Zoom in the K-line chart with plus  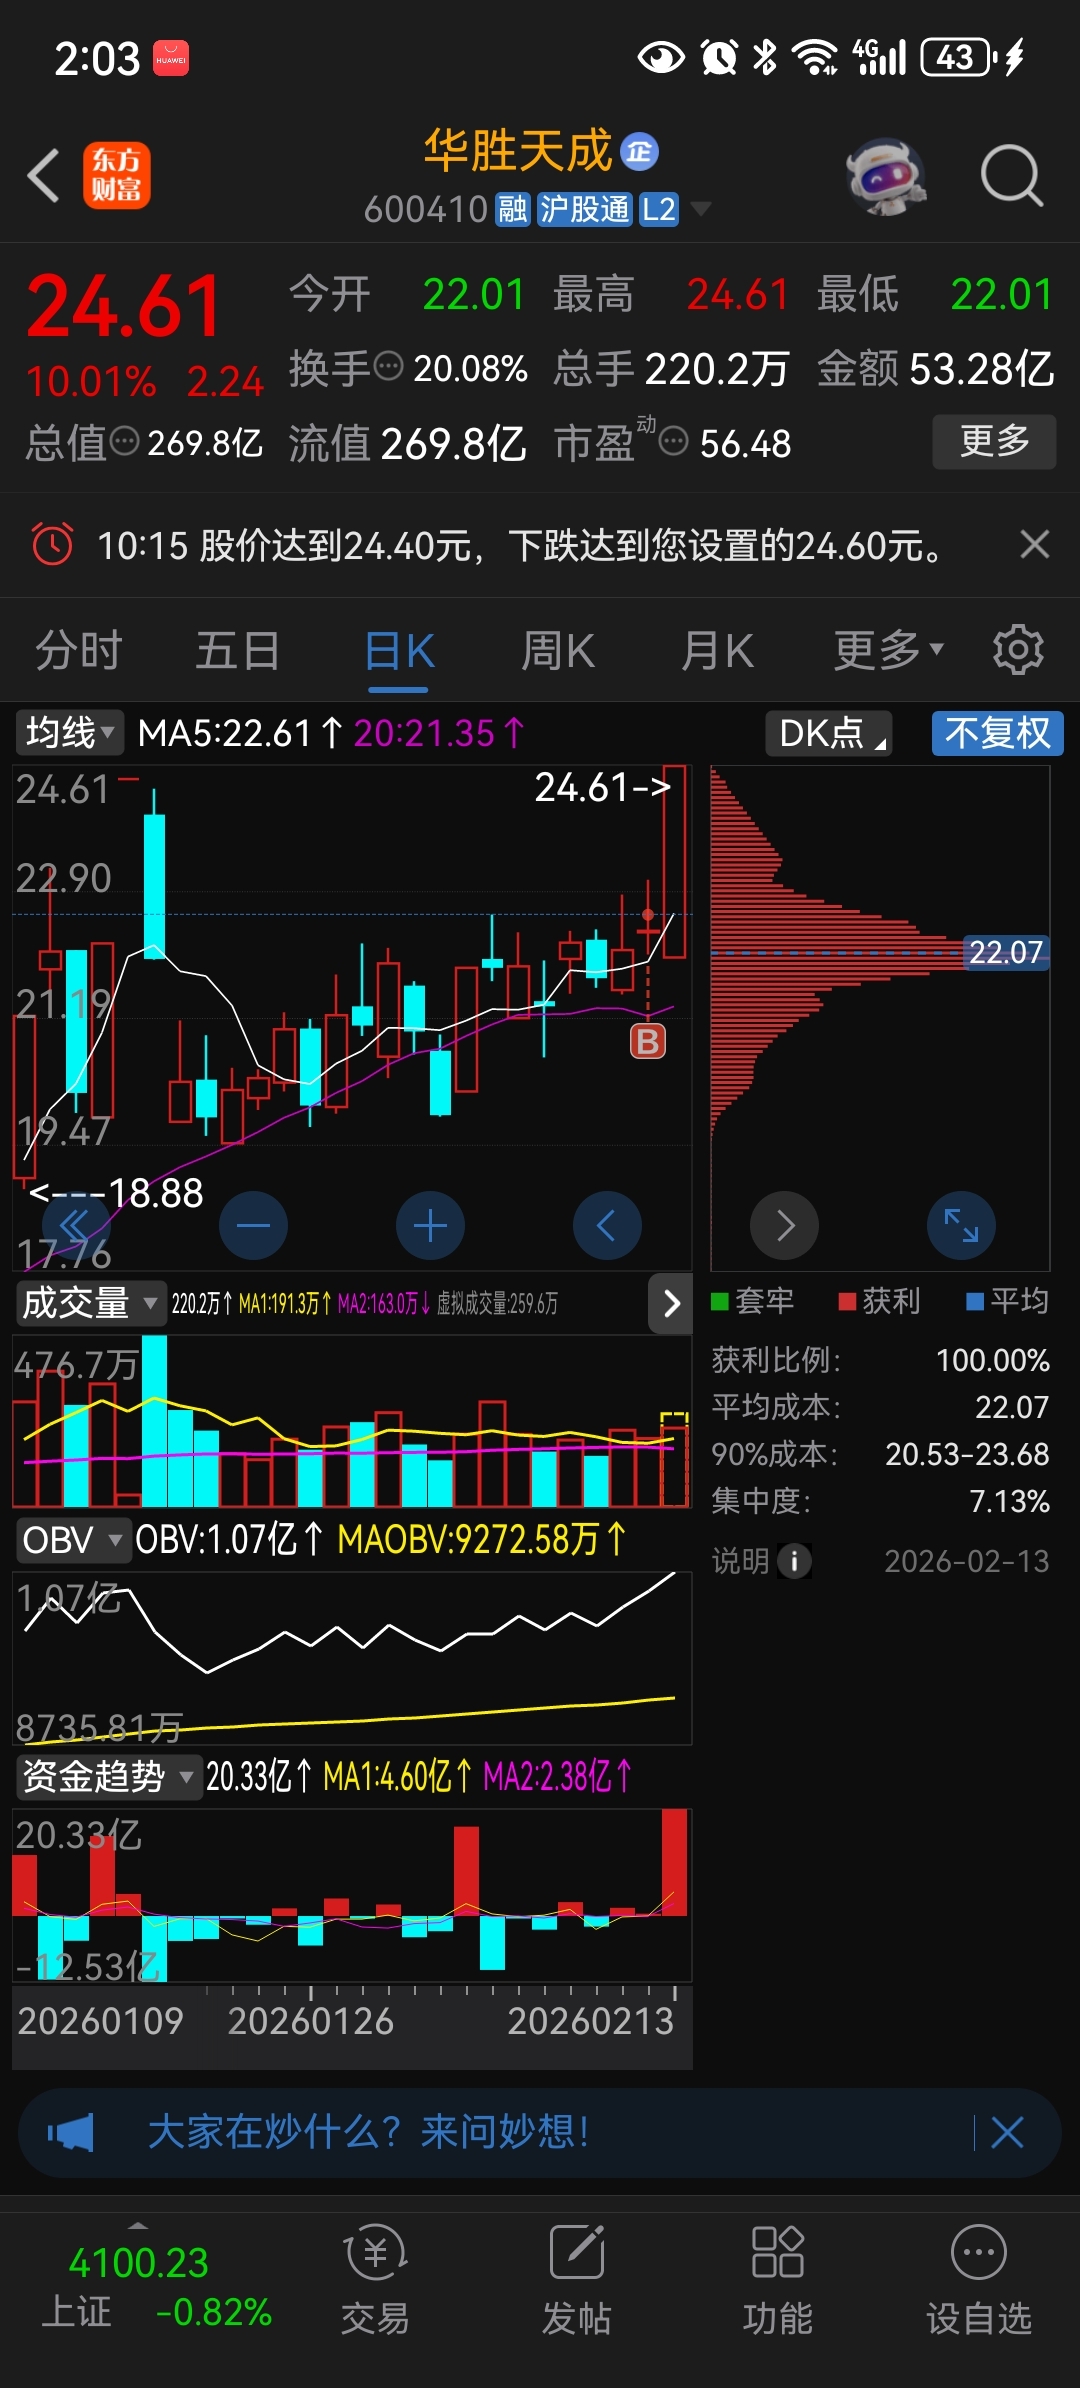[430, 1225]
